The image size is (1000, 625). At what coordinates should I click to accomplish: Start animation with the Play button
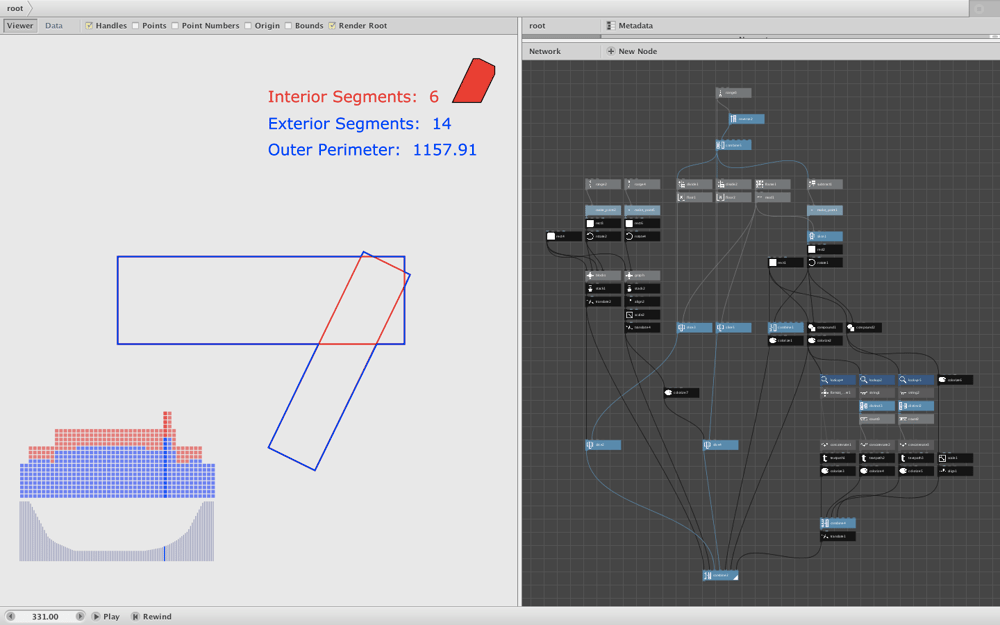pos(105,616)
